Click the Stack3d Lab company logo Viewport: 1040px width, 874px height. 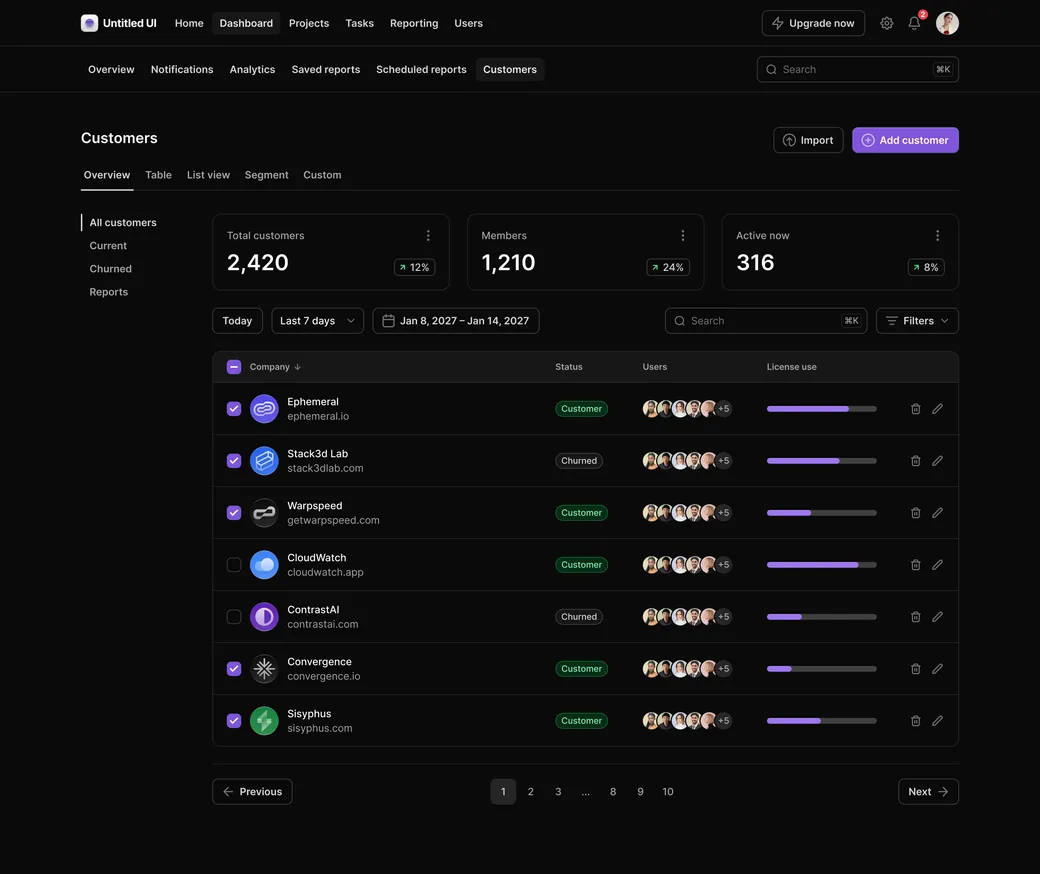tap(264, 461)
